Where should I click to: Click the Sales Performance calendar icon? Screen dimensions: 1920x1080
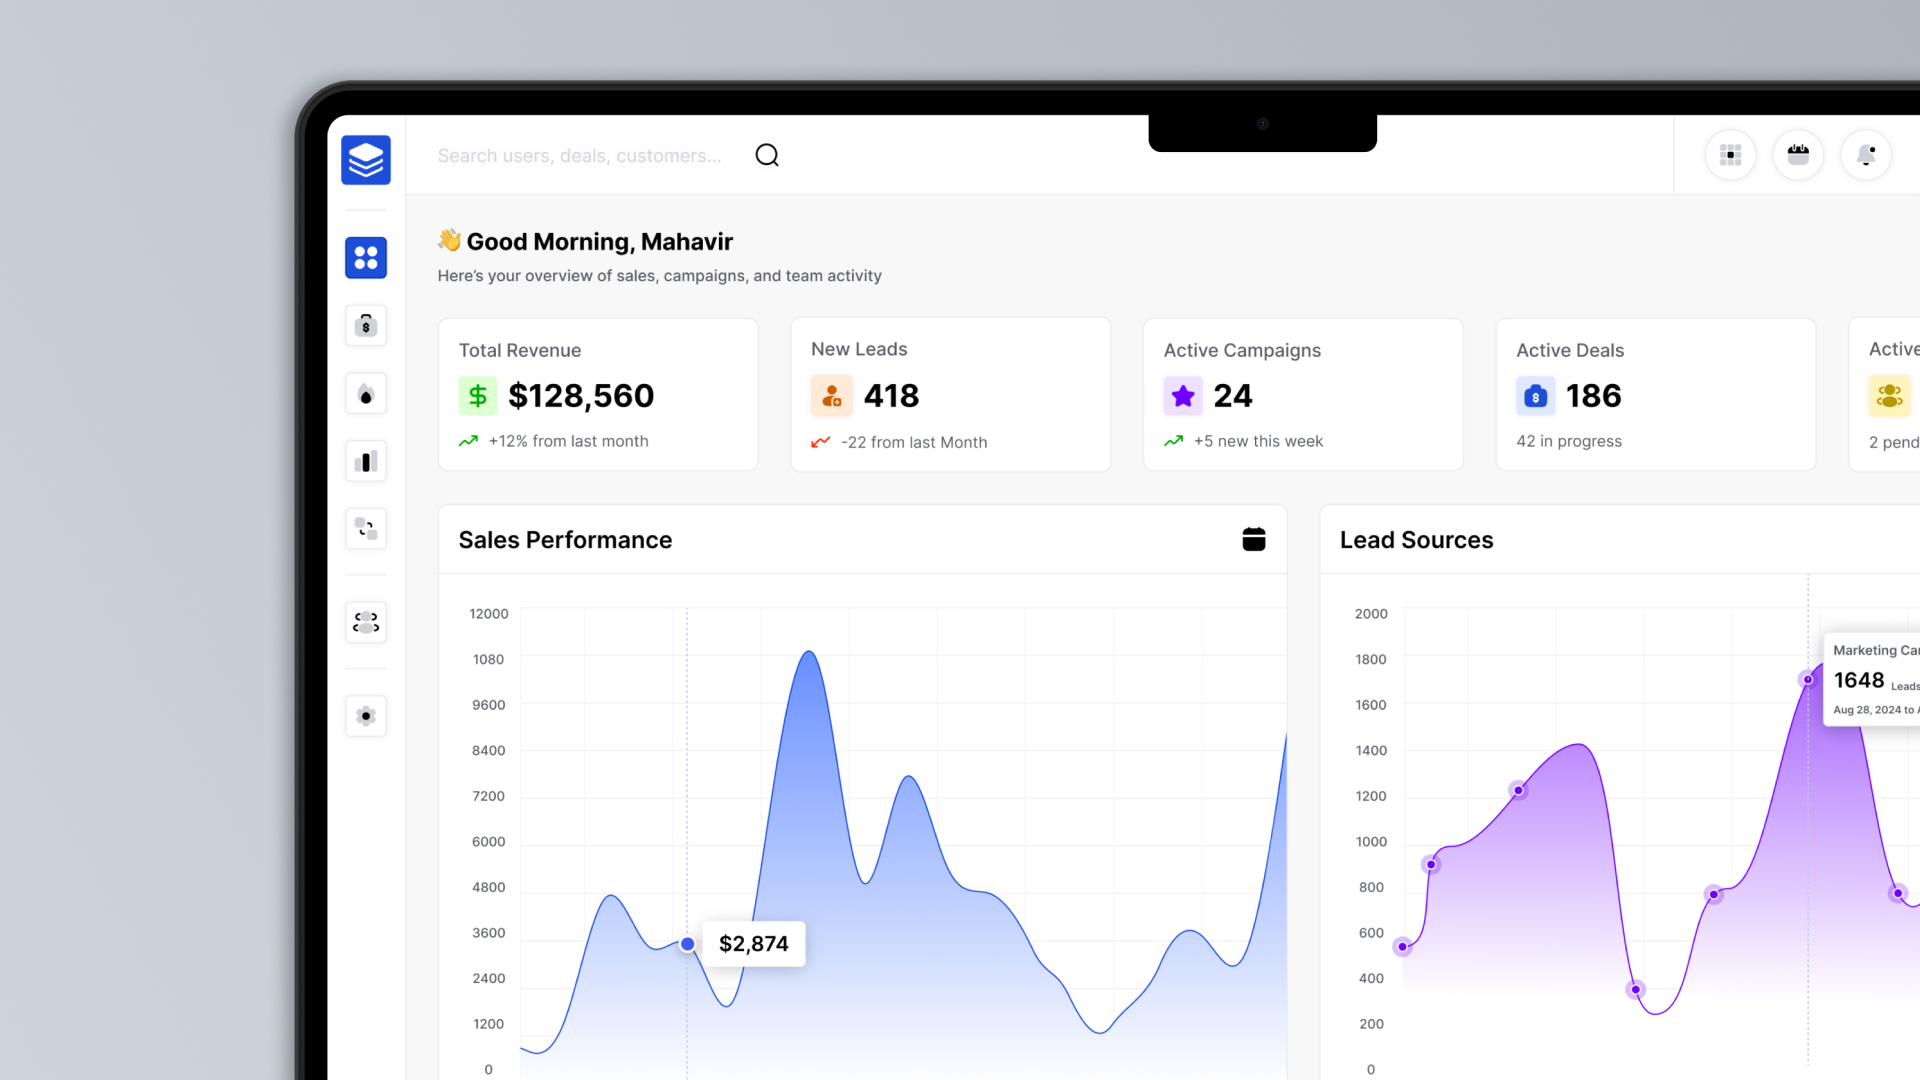1254,539
